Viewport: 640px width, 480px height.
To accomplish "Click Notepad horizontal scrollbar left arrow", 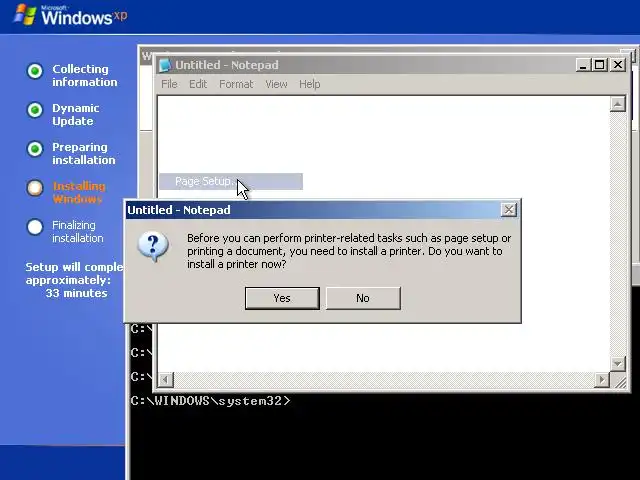I will (165, 380).
